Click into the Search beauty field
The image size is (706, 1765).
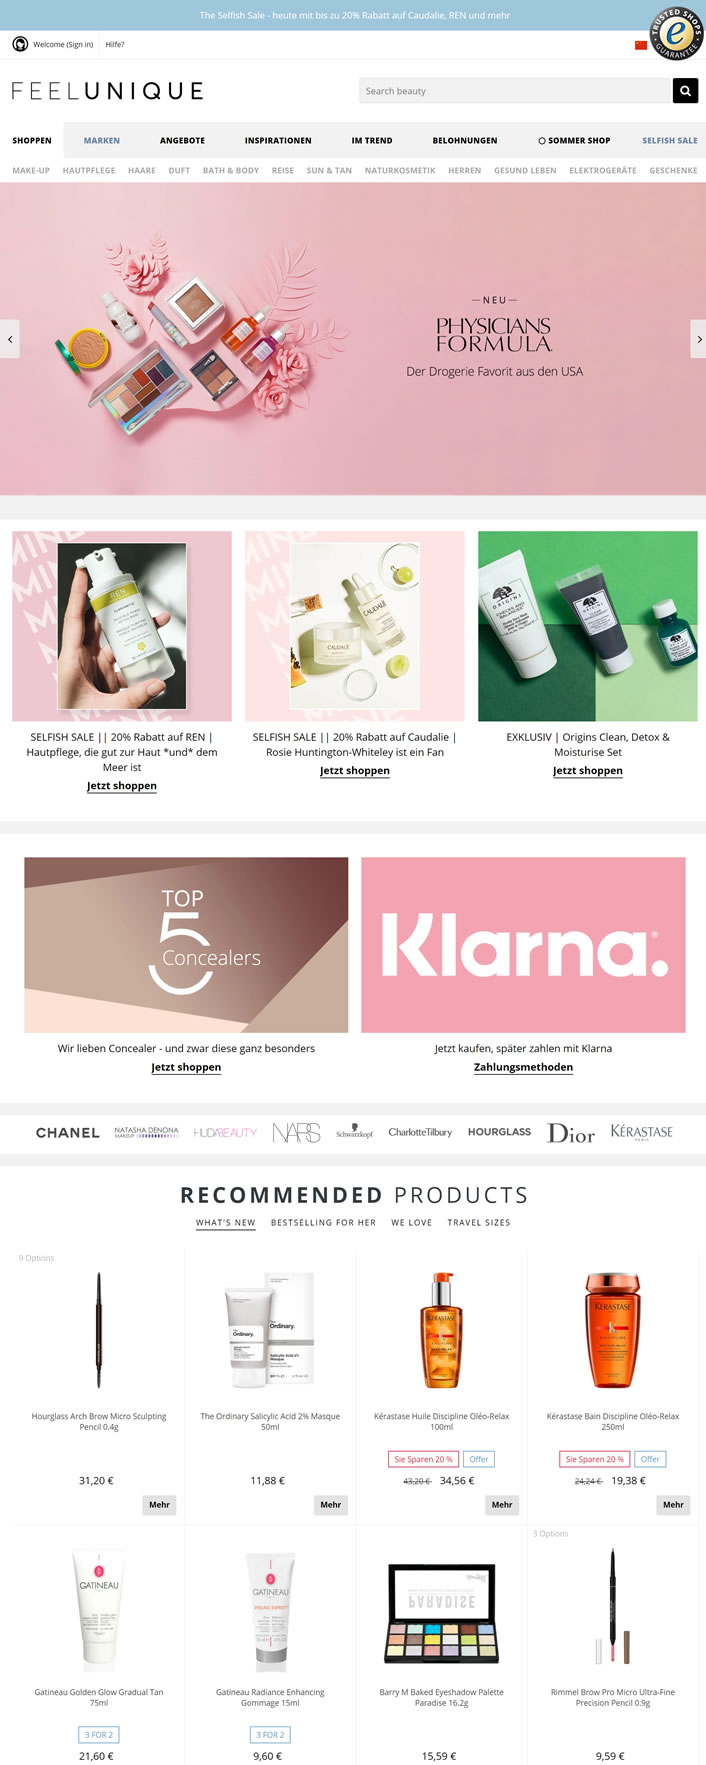click(515, 91)
